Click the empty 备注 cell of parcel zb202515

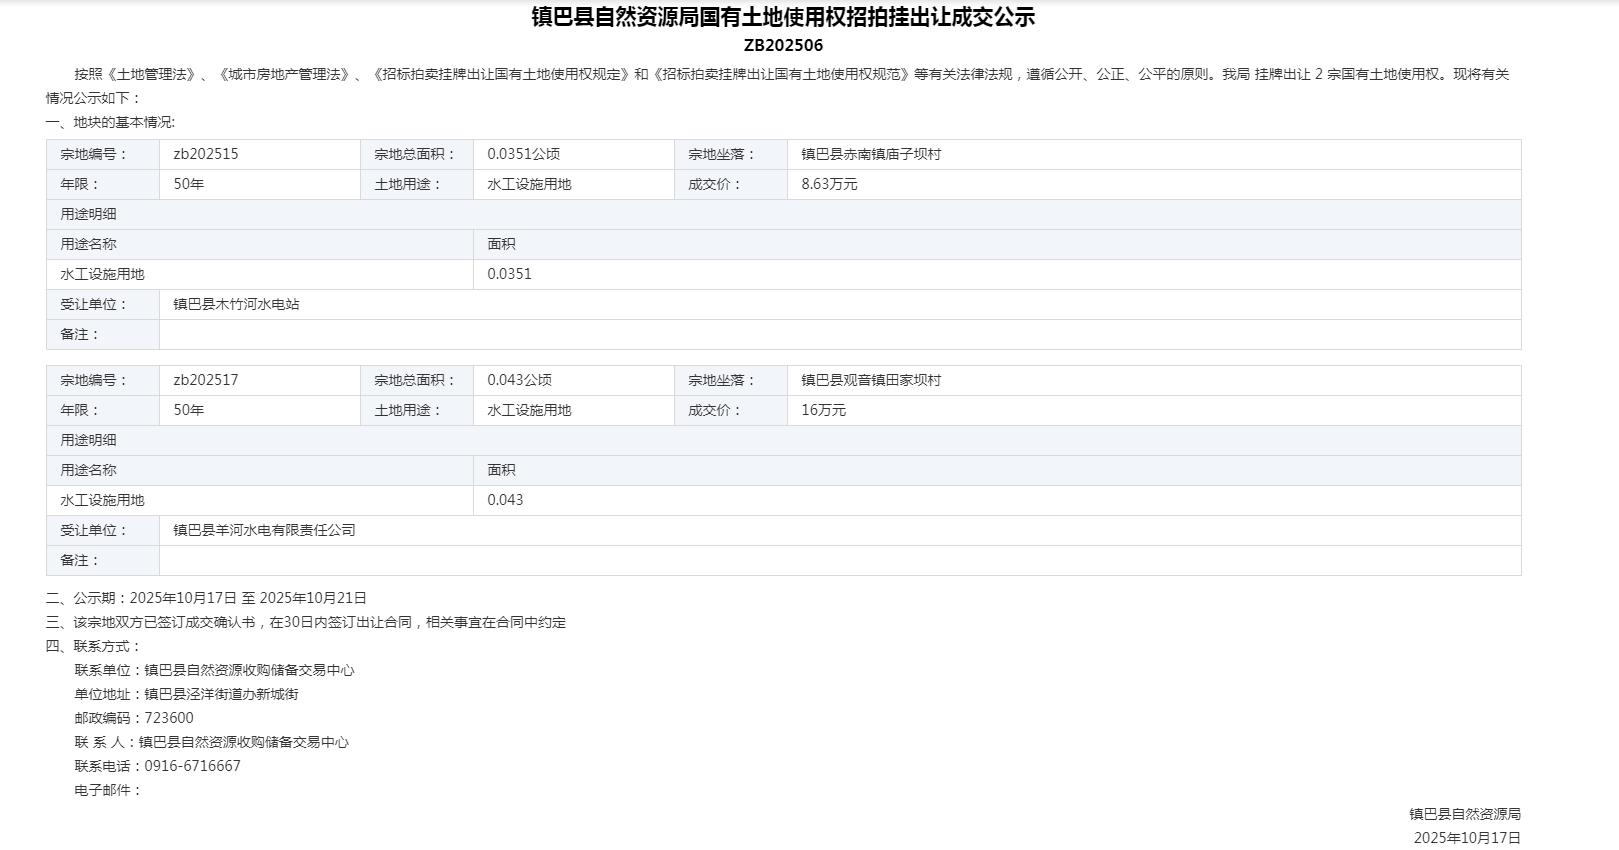(x=840, y=335)
